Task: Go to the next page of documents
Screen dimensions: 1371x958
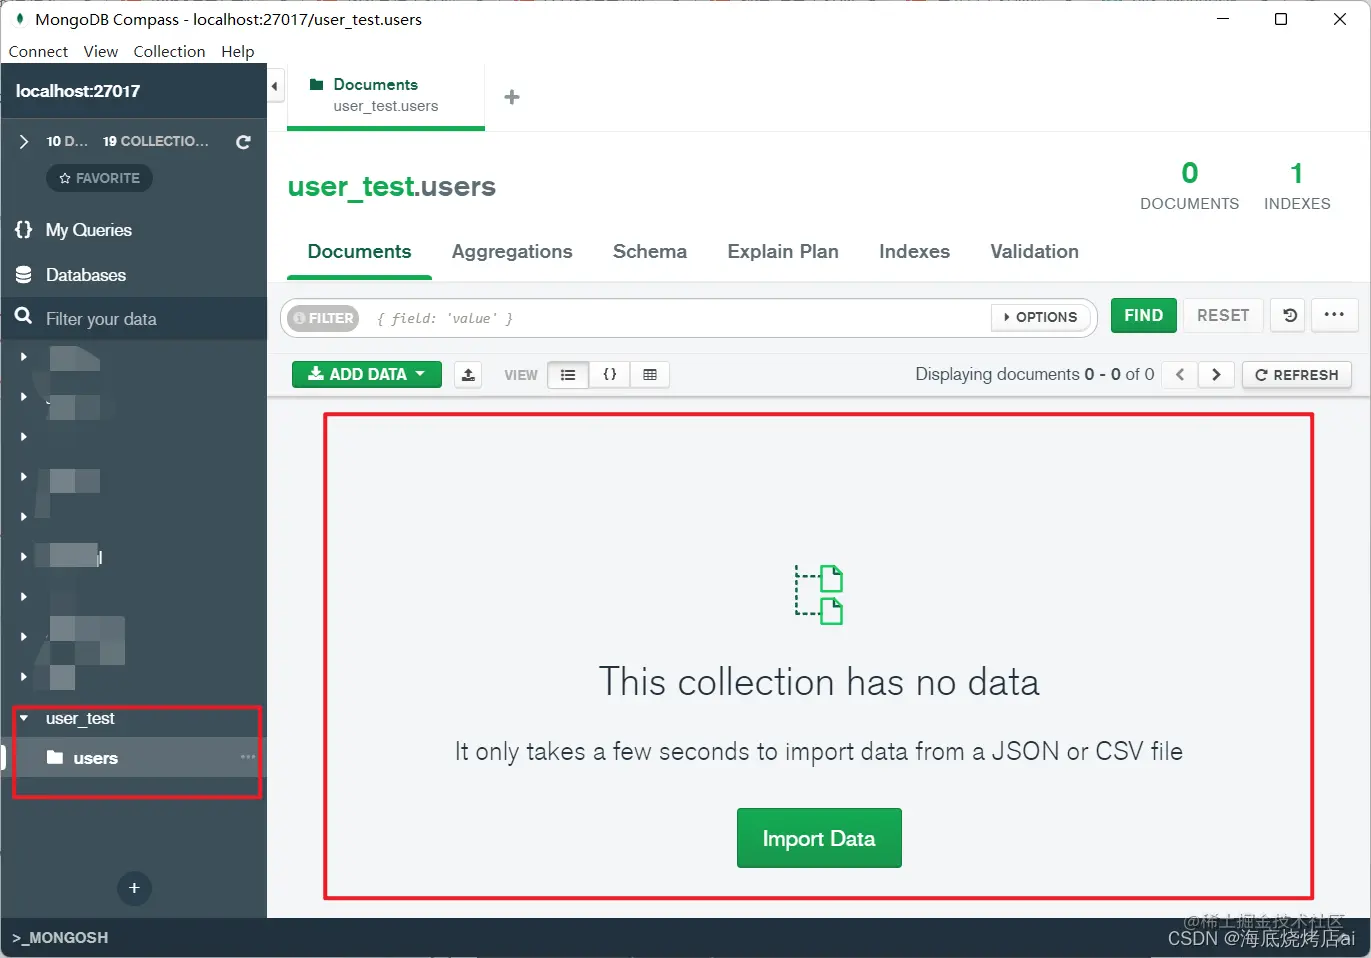Action: [x=1216, y=374]
